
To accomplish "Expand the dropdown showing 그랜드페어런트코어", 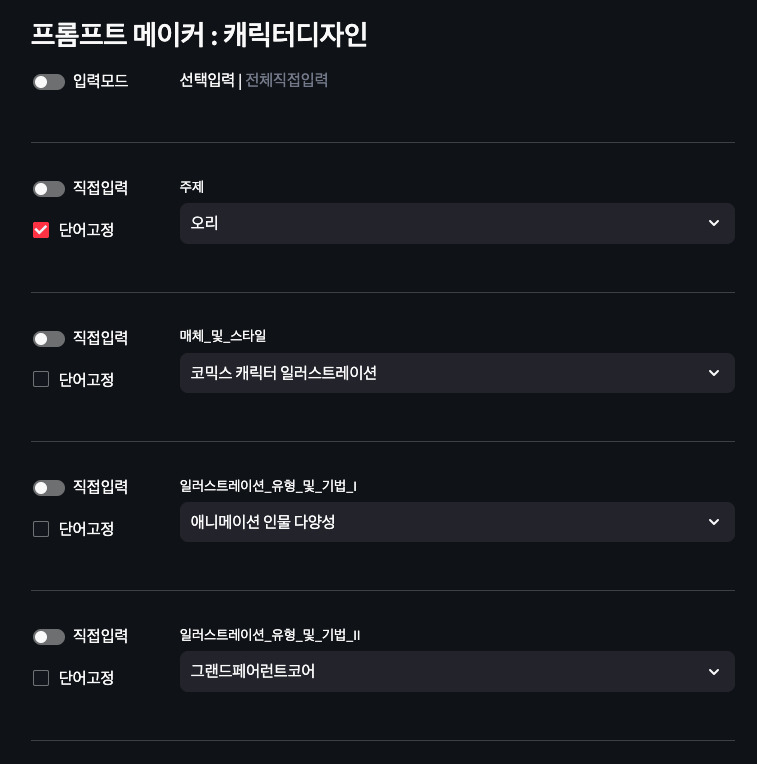I will tap(440, 672).
